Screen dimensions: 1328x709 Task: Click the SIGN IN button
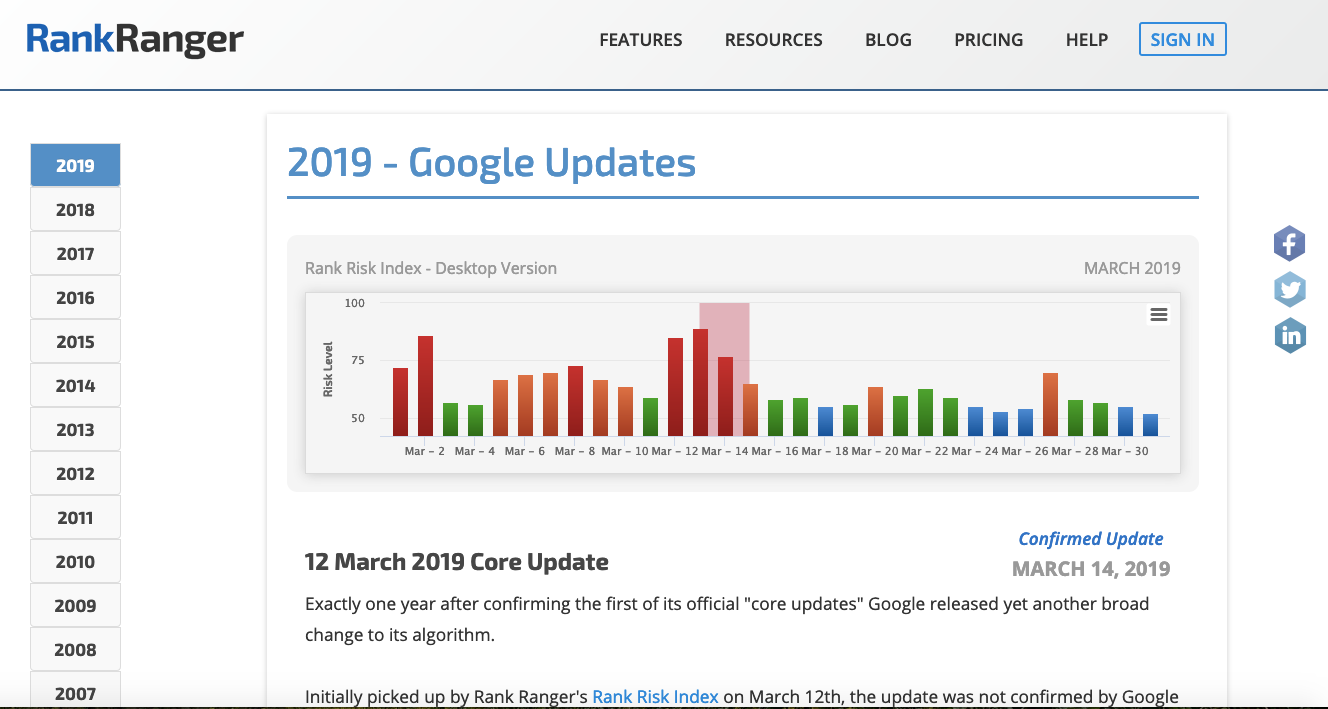[1182, 40]
